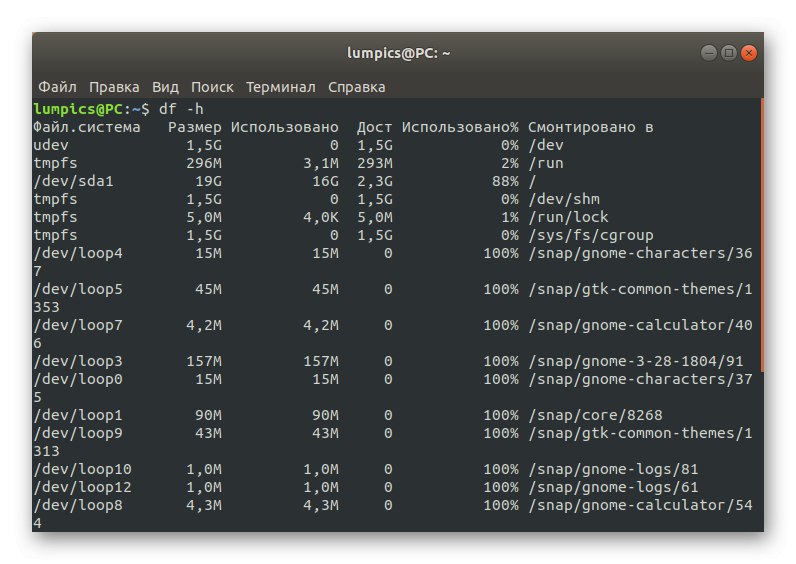Click the /dev/loop10 device name
The image size is (796, 564).
click(x=82, y=469)
